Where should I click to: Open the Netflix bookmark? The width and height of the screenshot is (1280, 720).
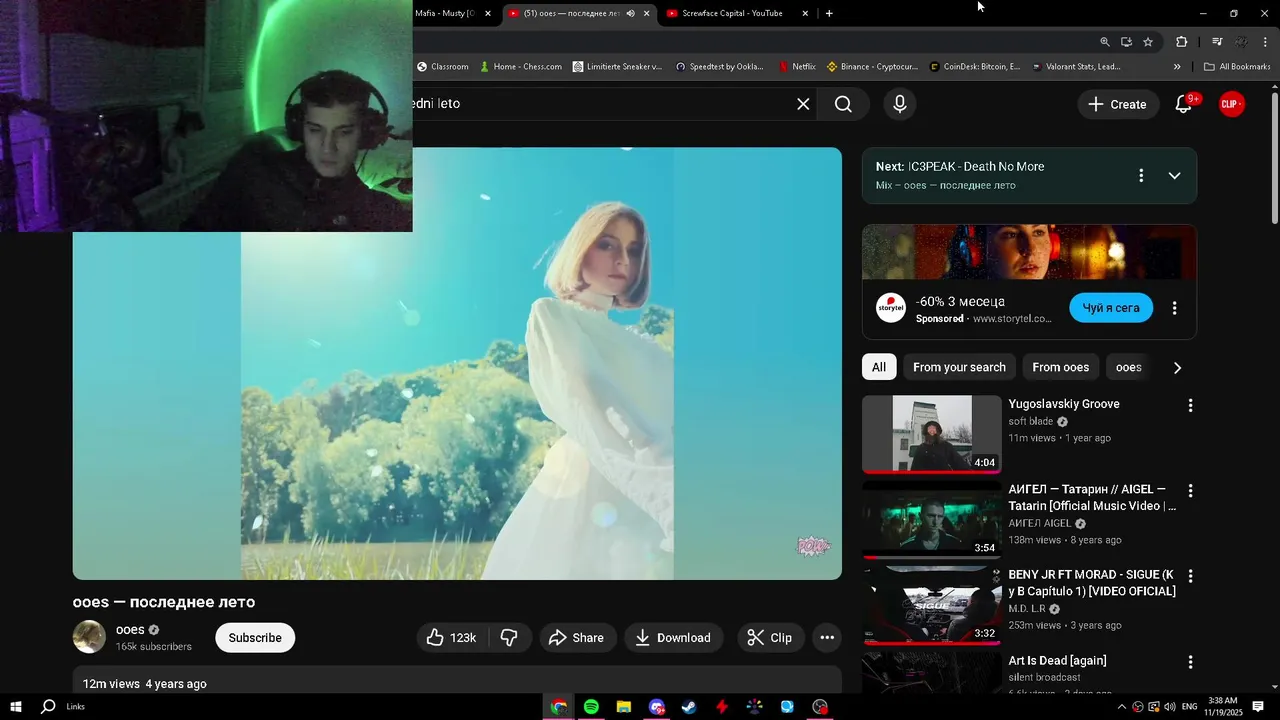tap(797, 67)
